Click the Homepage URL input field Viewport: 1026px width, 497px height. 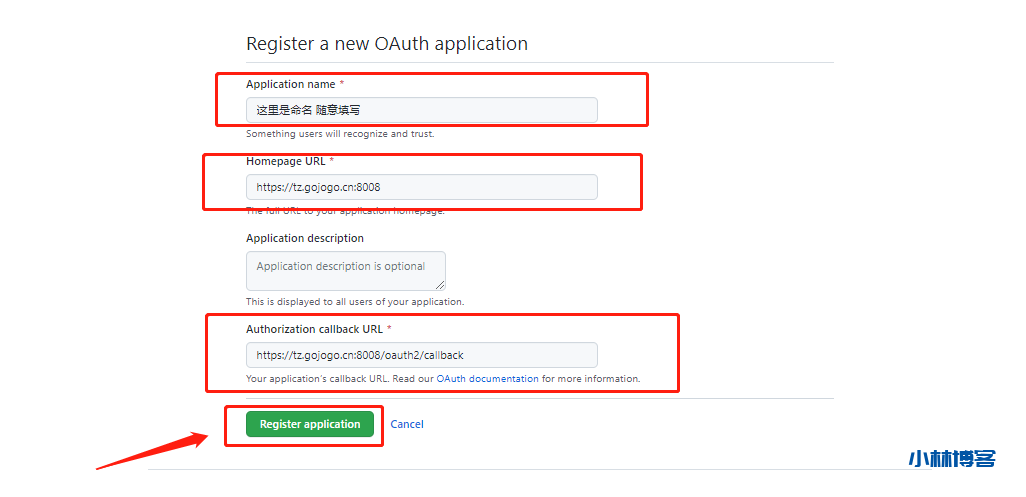pyautogui.click(x=421, y=187)
